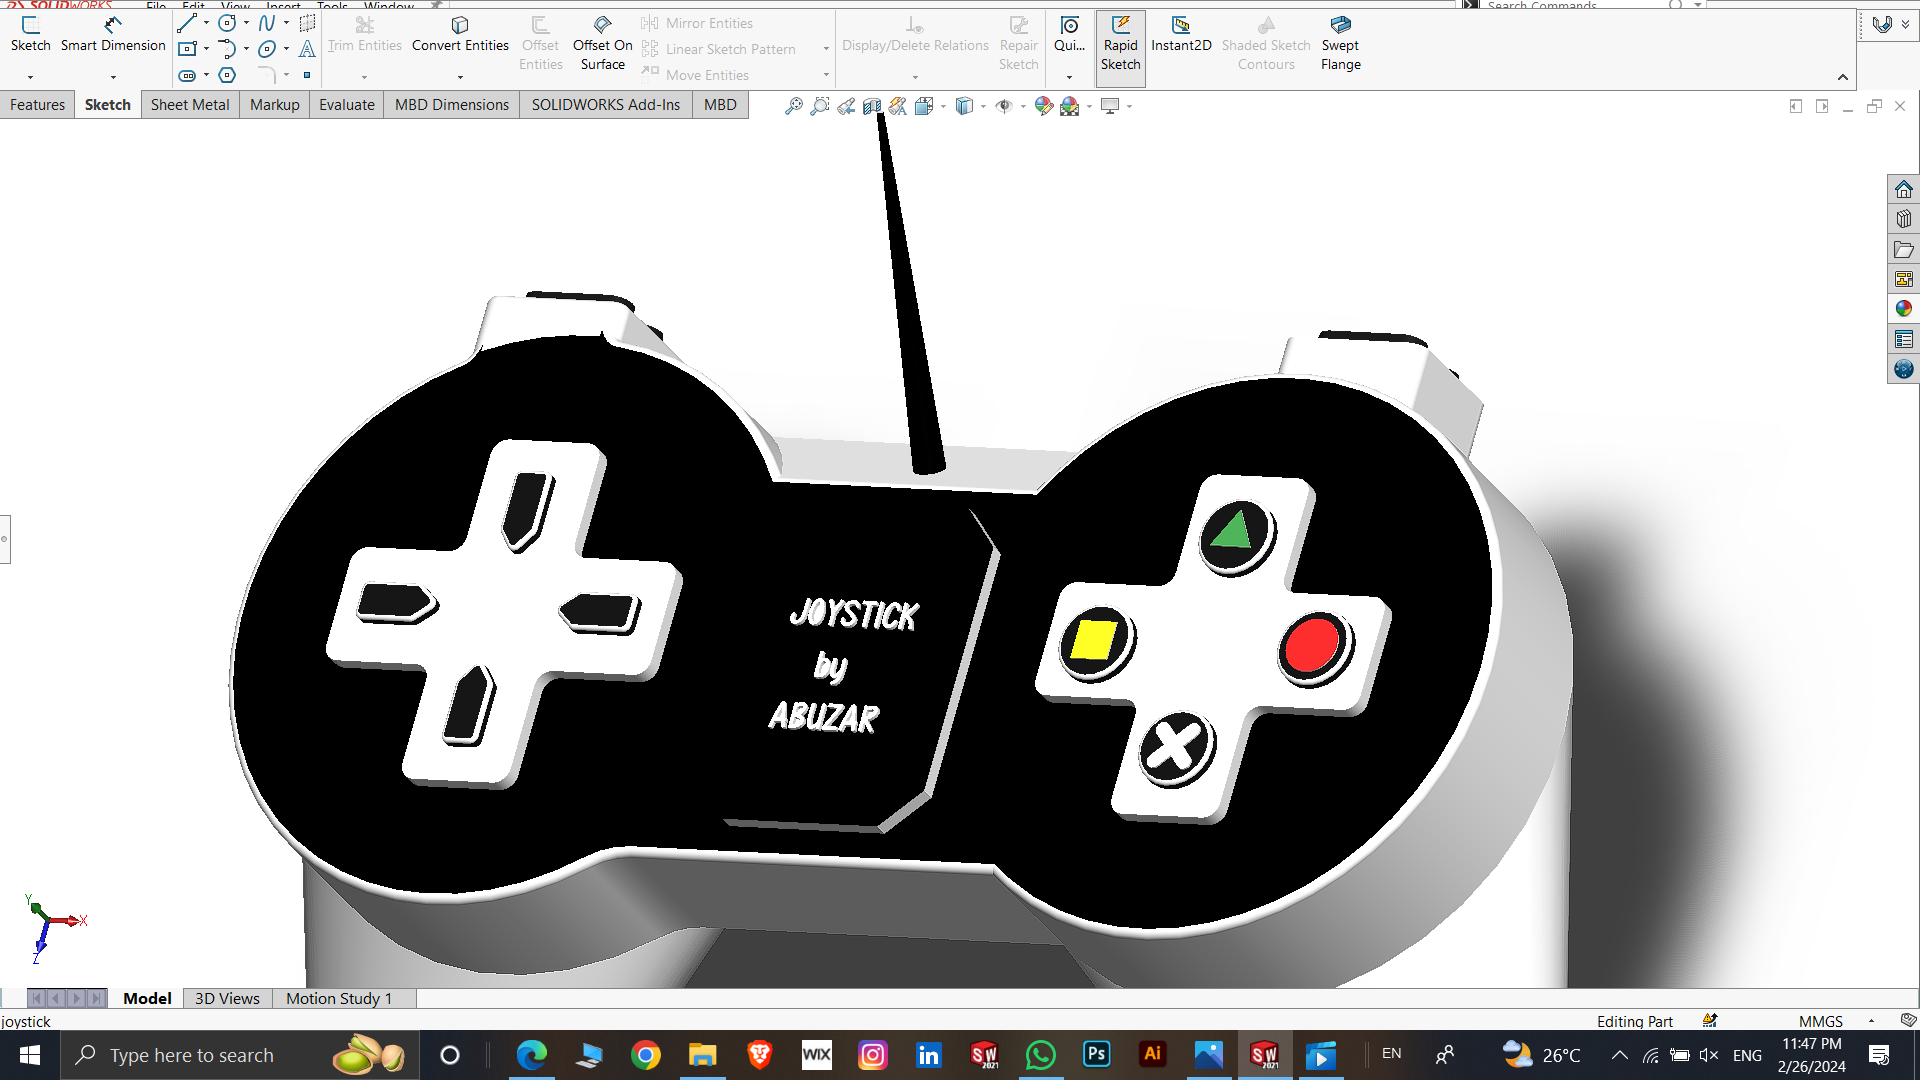Open Hide/Show Items eye icon
Screen dimensions: 1920x1080
[1003, 106]
